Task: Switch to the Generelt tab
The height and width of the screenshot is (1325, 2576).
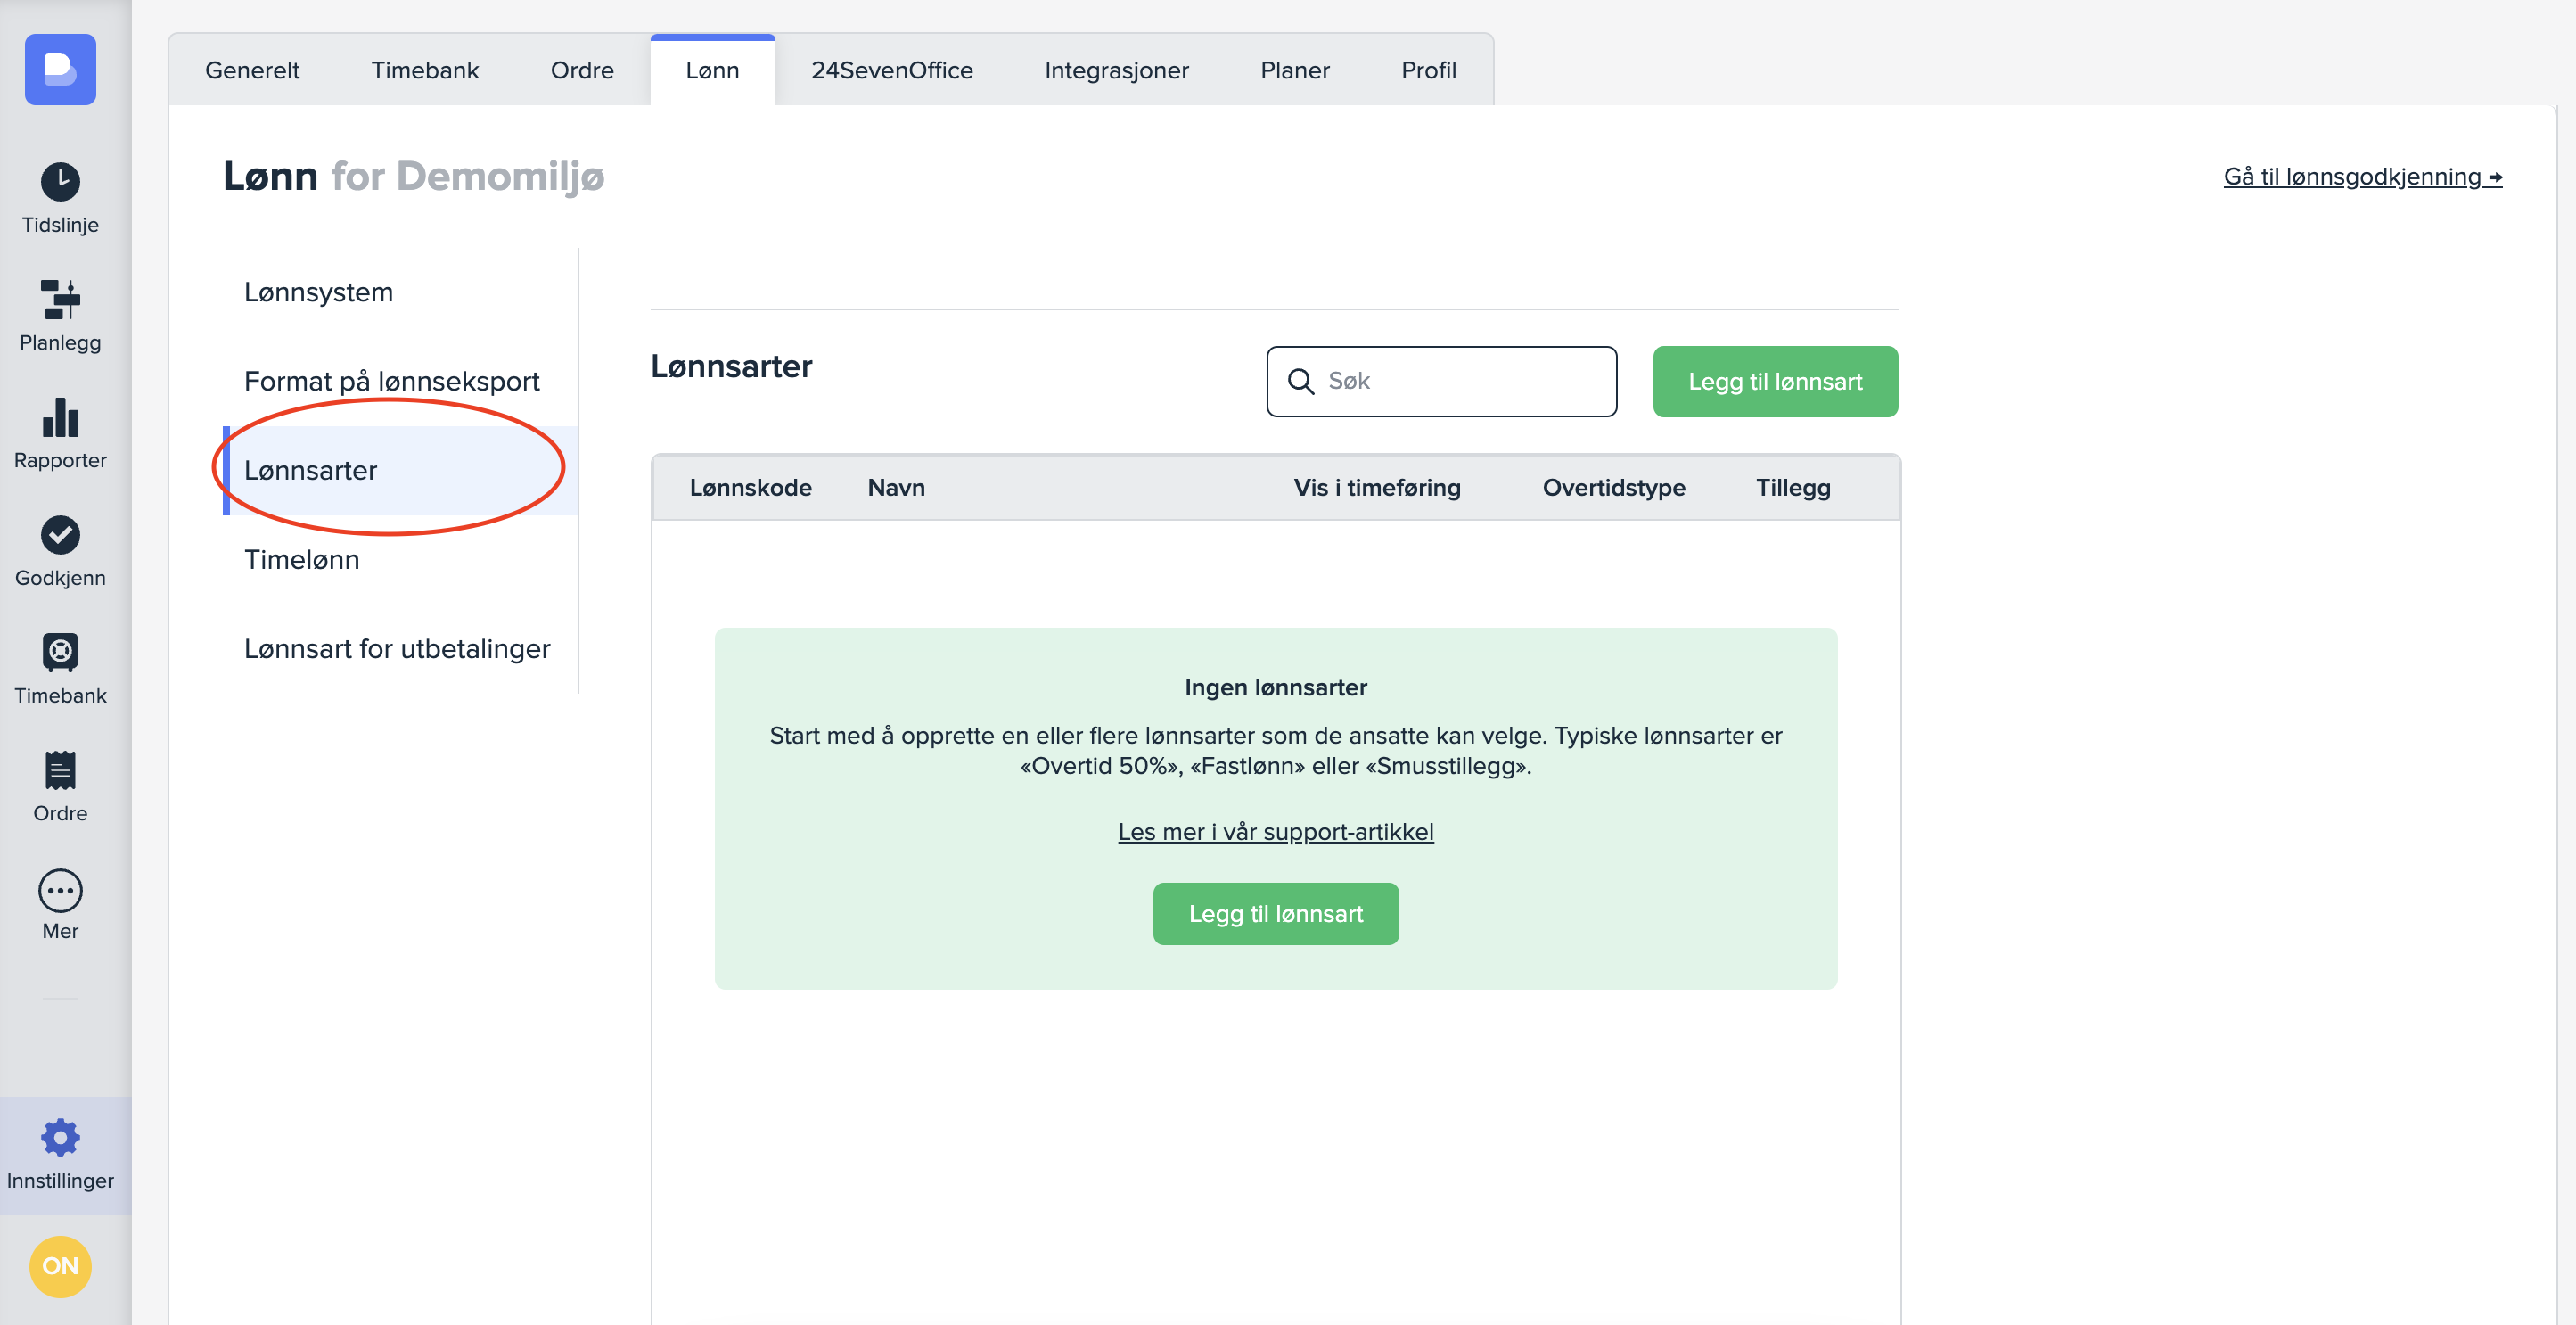Action: [x=252, y=70]
